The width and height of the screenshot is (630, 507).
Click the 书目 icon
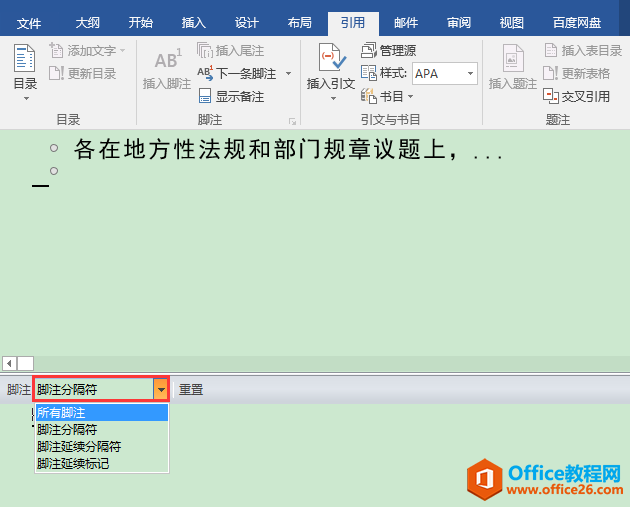point(368,96)
